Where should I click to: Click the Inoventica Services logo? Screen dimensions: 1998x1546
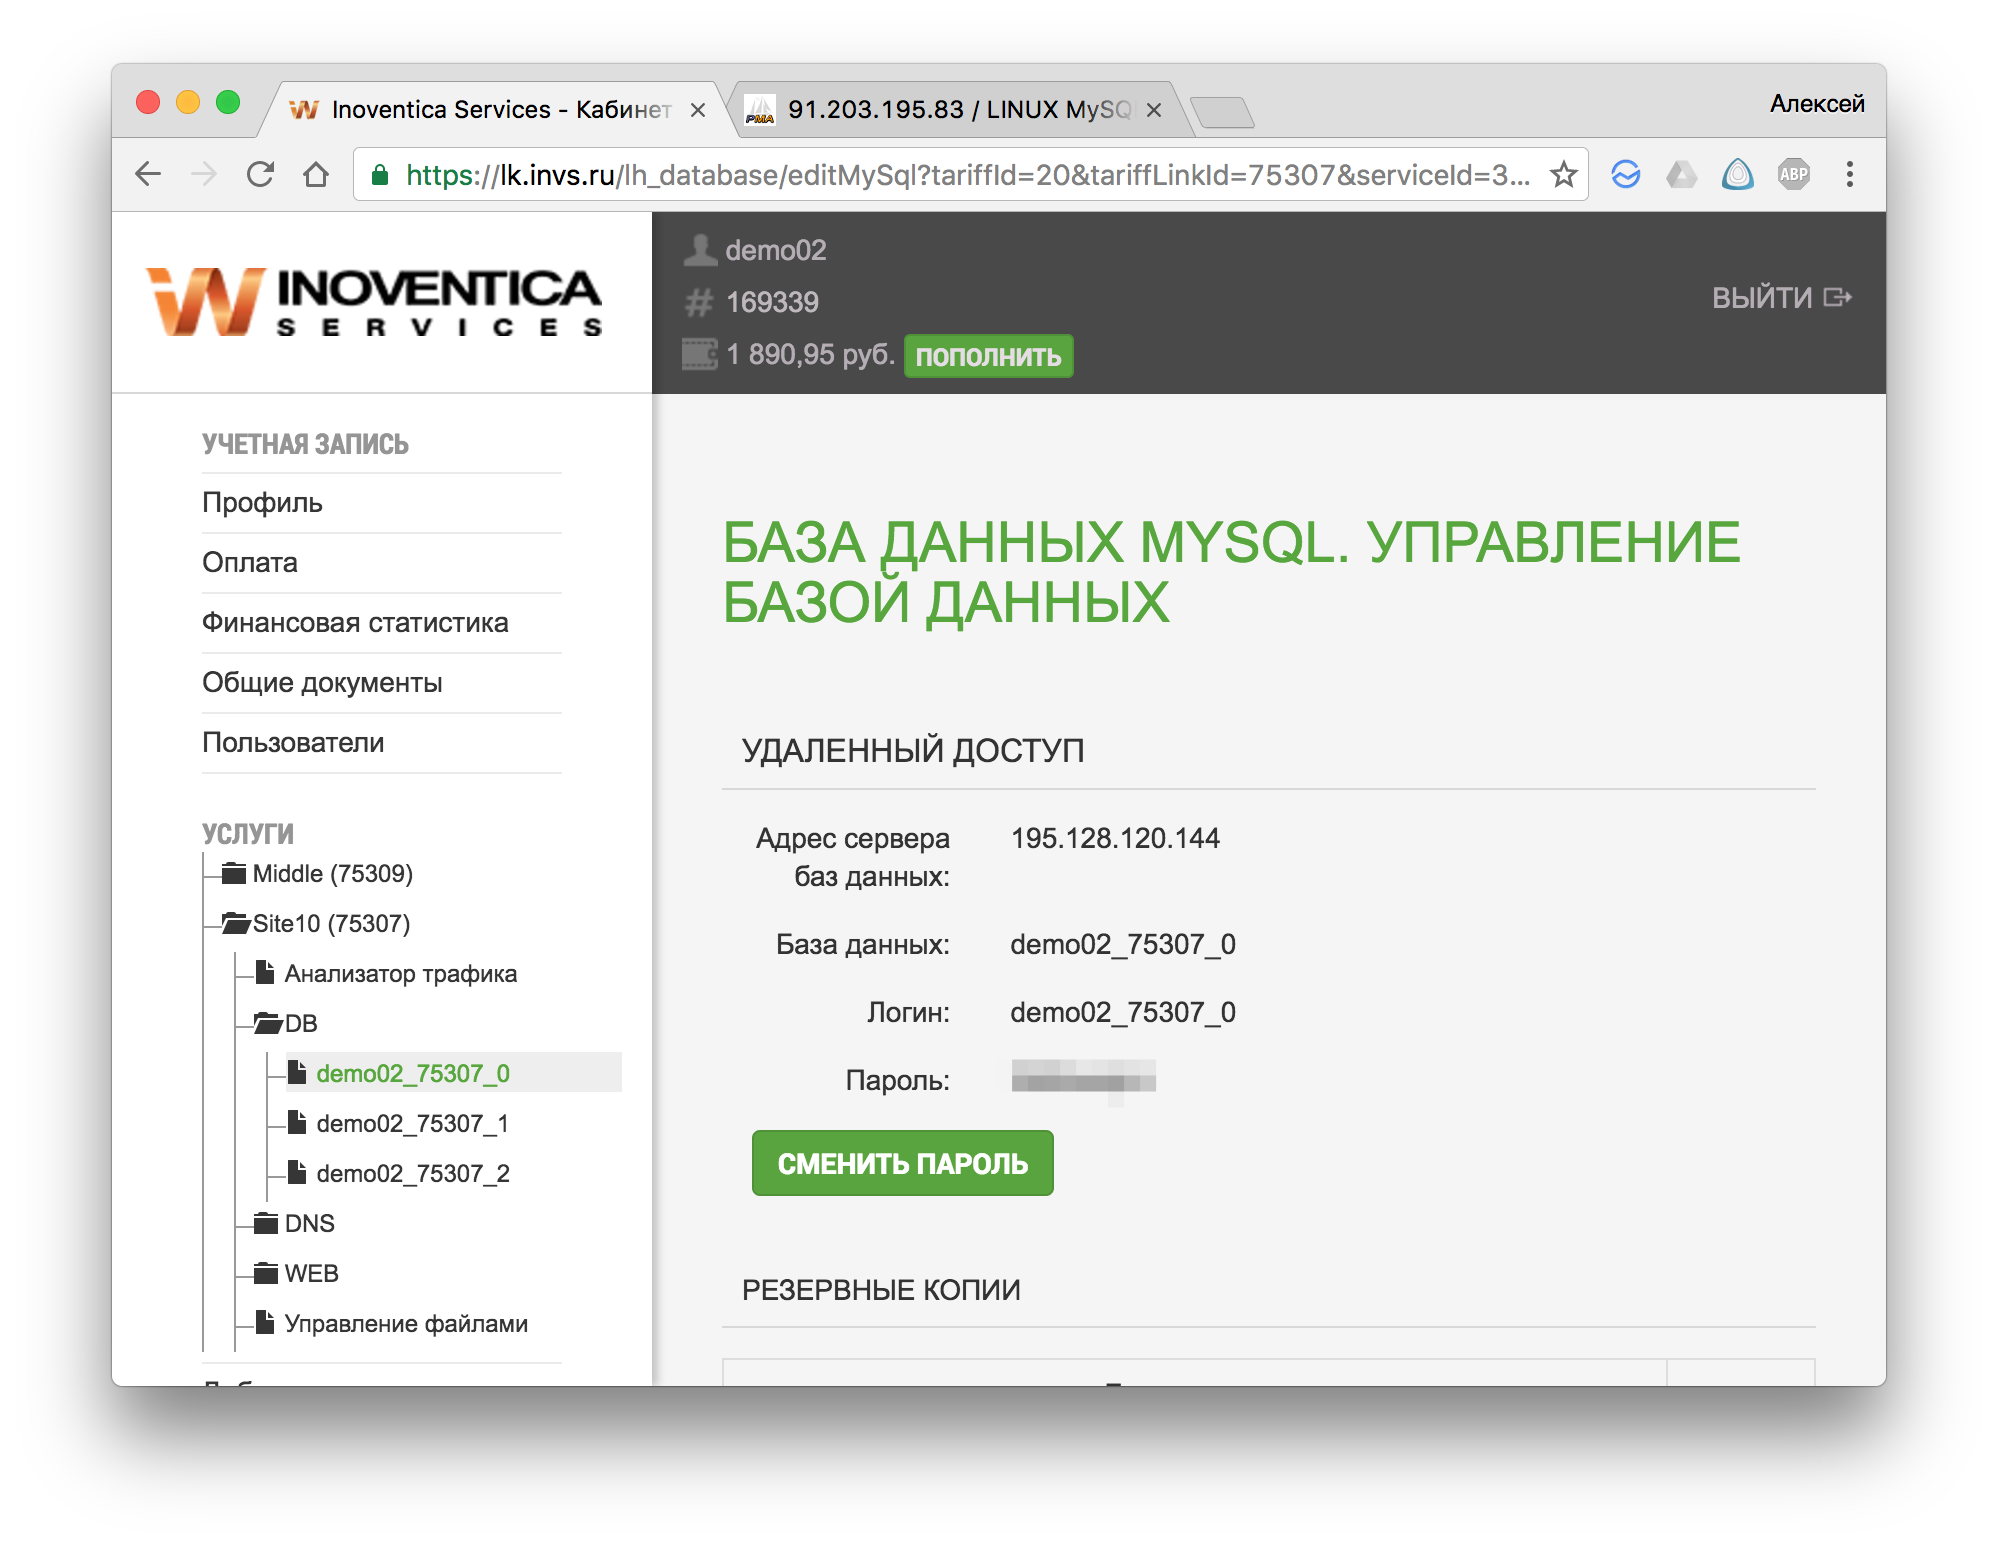point(375,301)
